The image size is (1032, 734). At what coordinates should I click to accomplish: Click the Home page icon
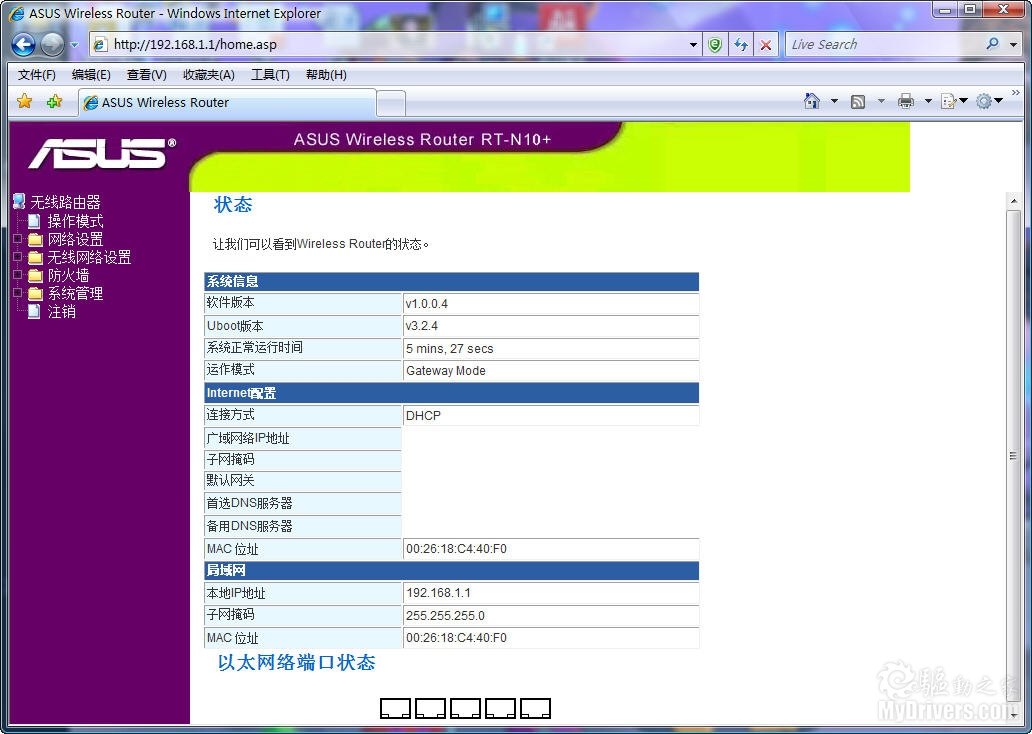click(x=812, y=101)
